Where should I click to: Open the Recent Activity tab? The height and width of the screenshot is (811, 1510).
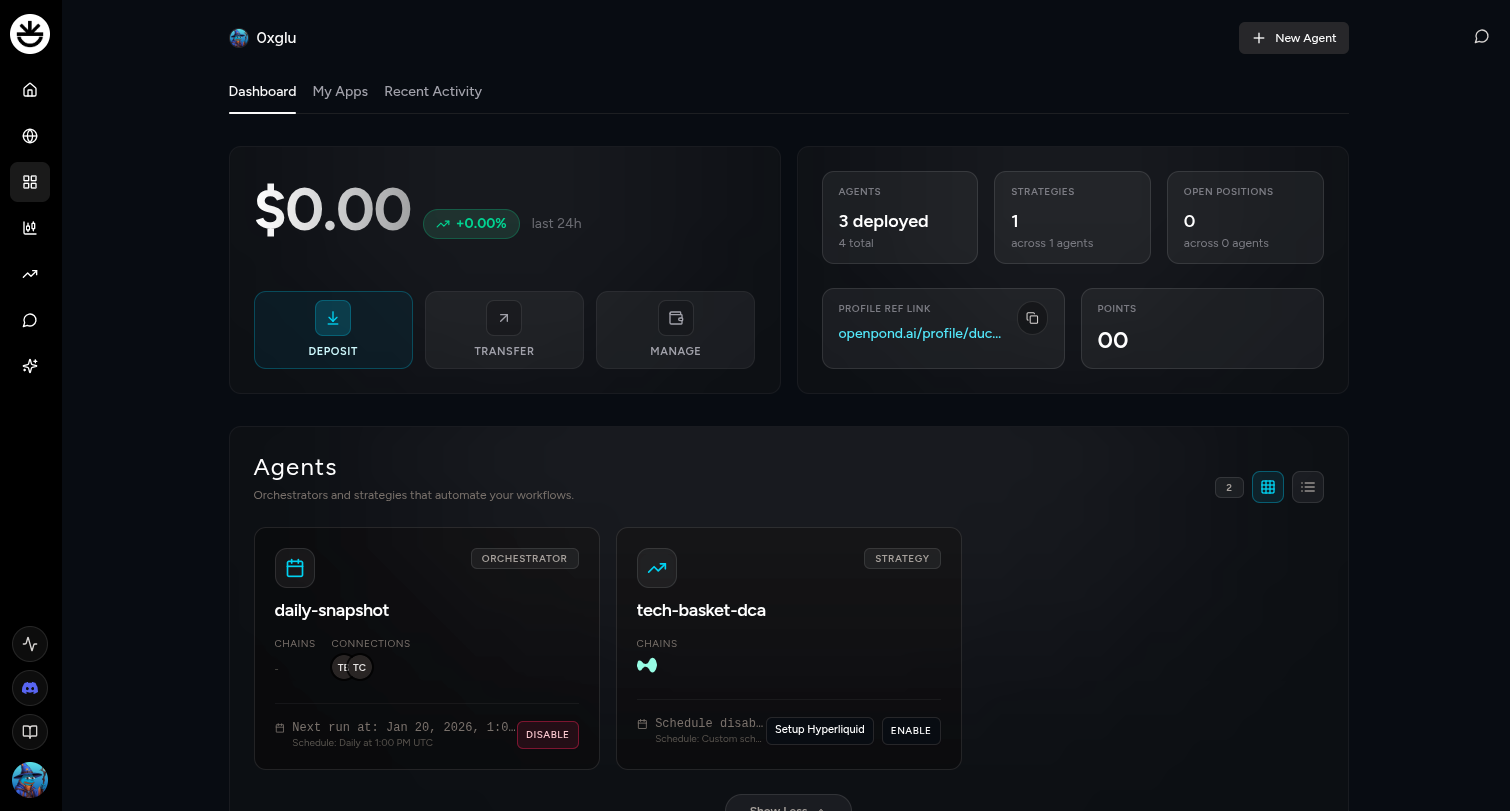(432, 92)
